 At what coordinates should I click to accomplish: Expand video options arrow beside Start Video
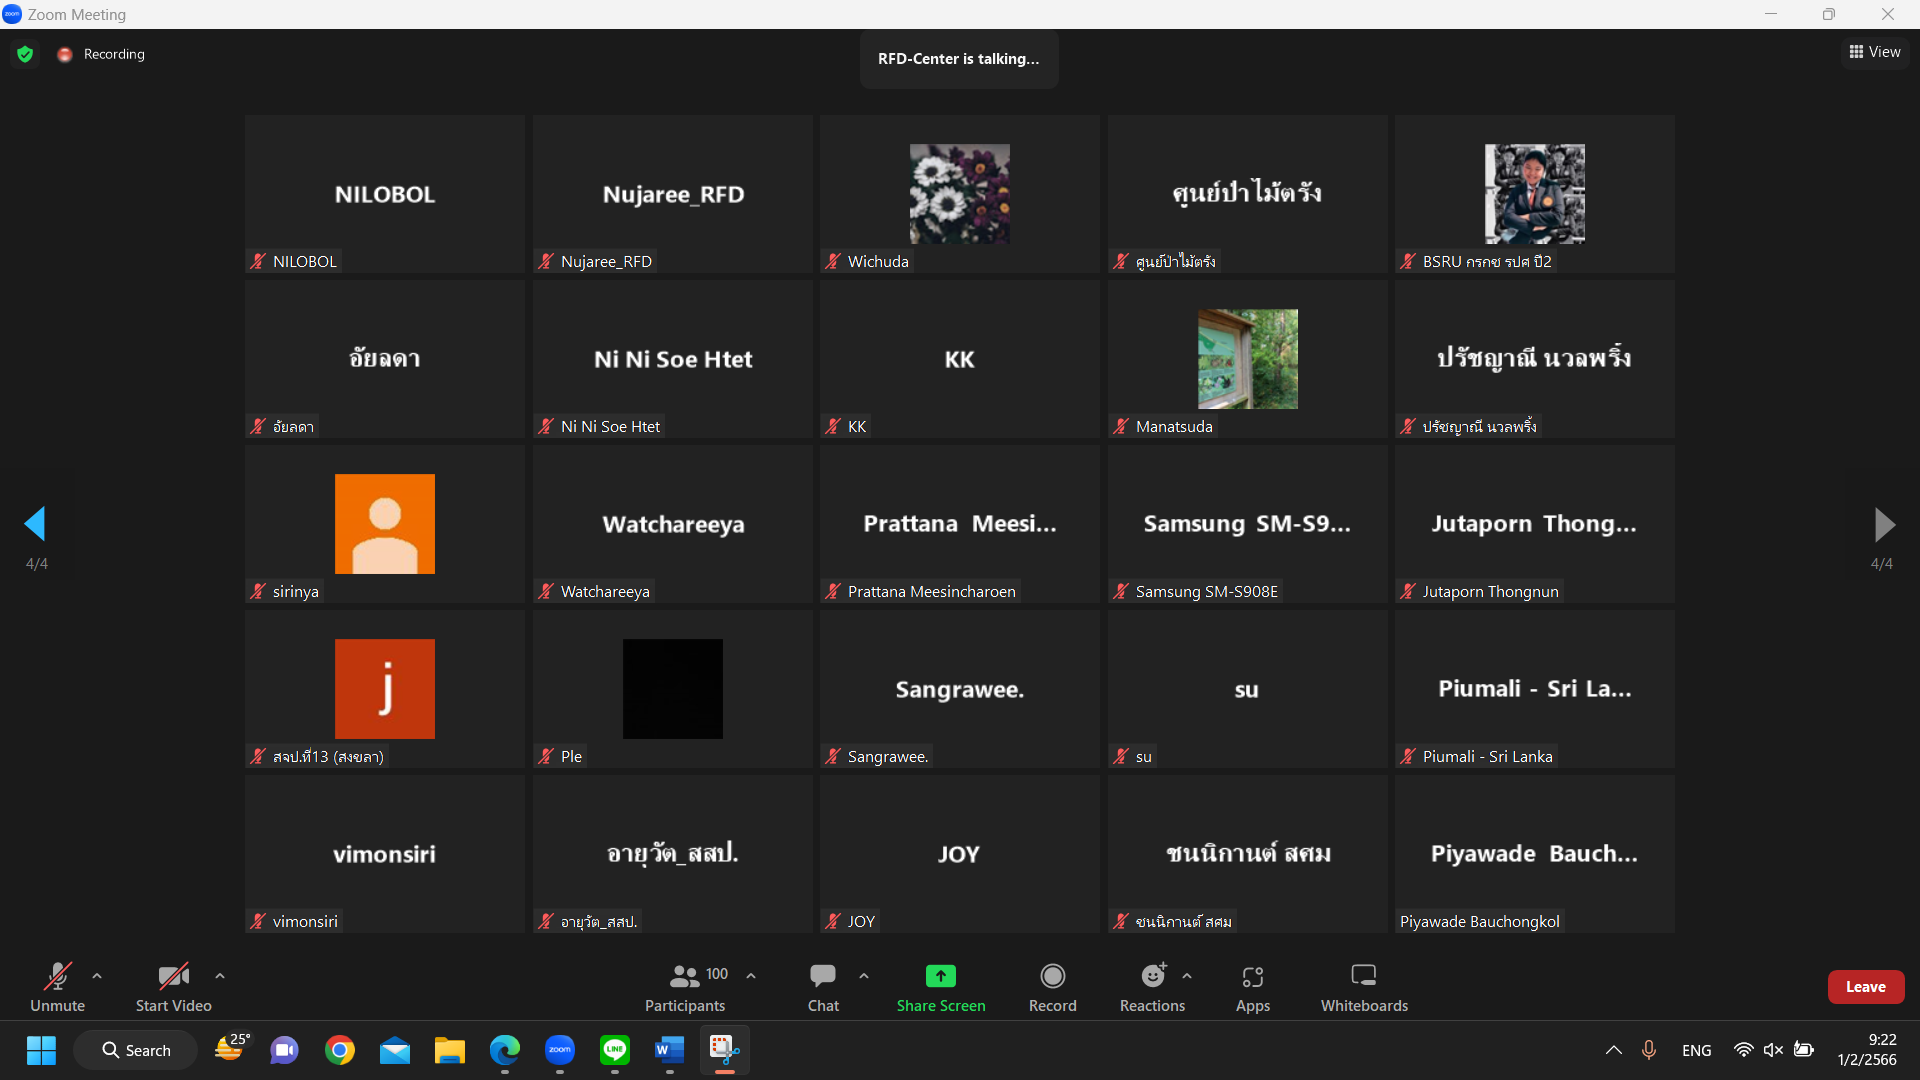pos(220,975)
